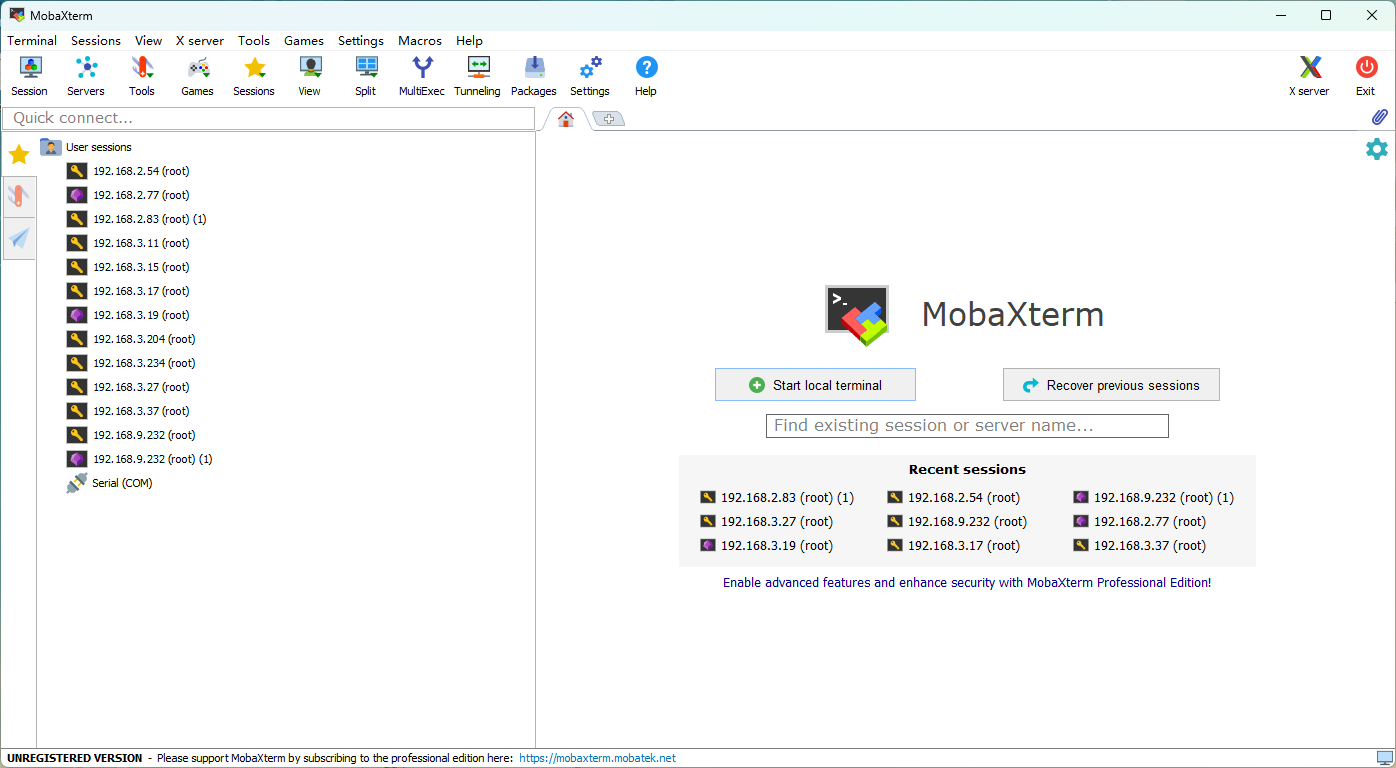The height and width of the screenshot is (768, 1396).
Task: Open recent session 192.168.2.54 (root)
Action: point(954,497)
